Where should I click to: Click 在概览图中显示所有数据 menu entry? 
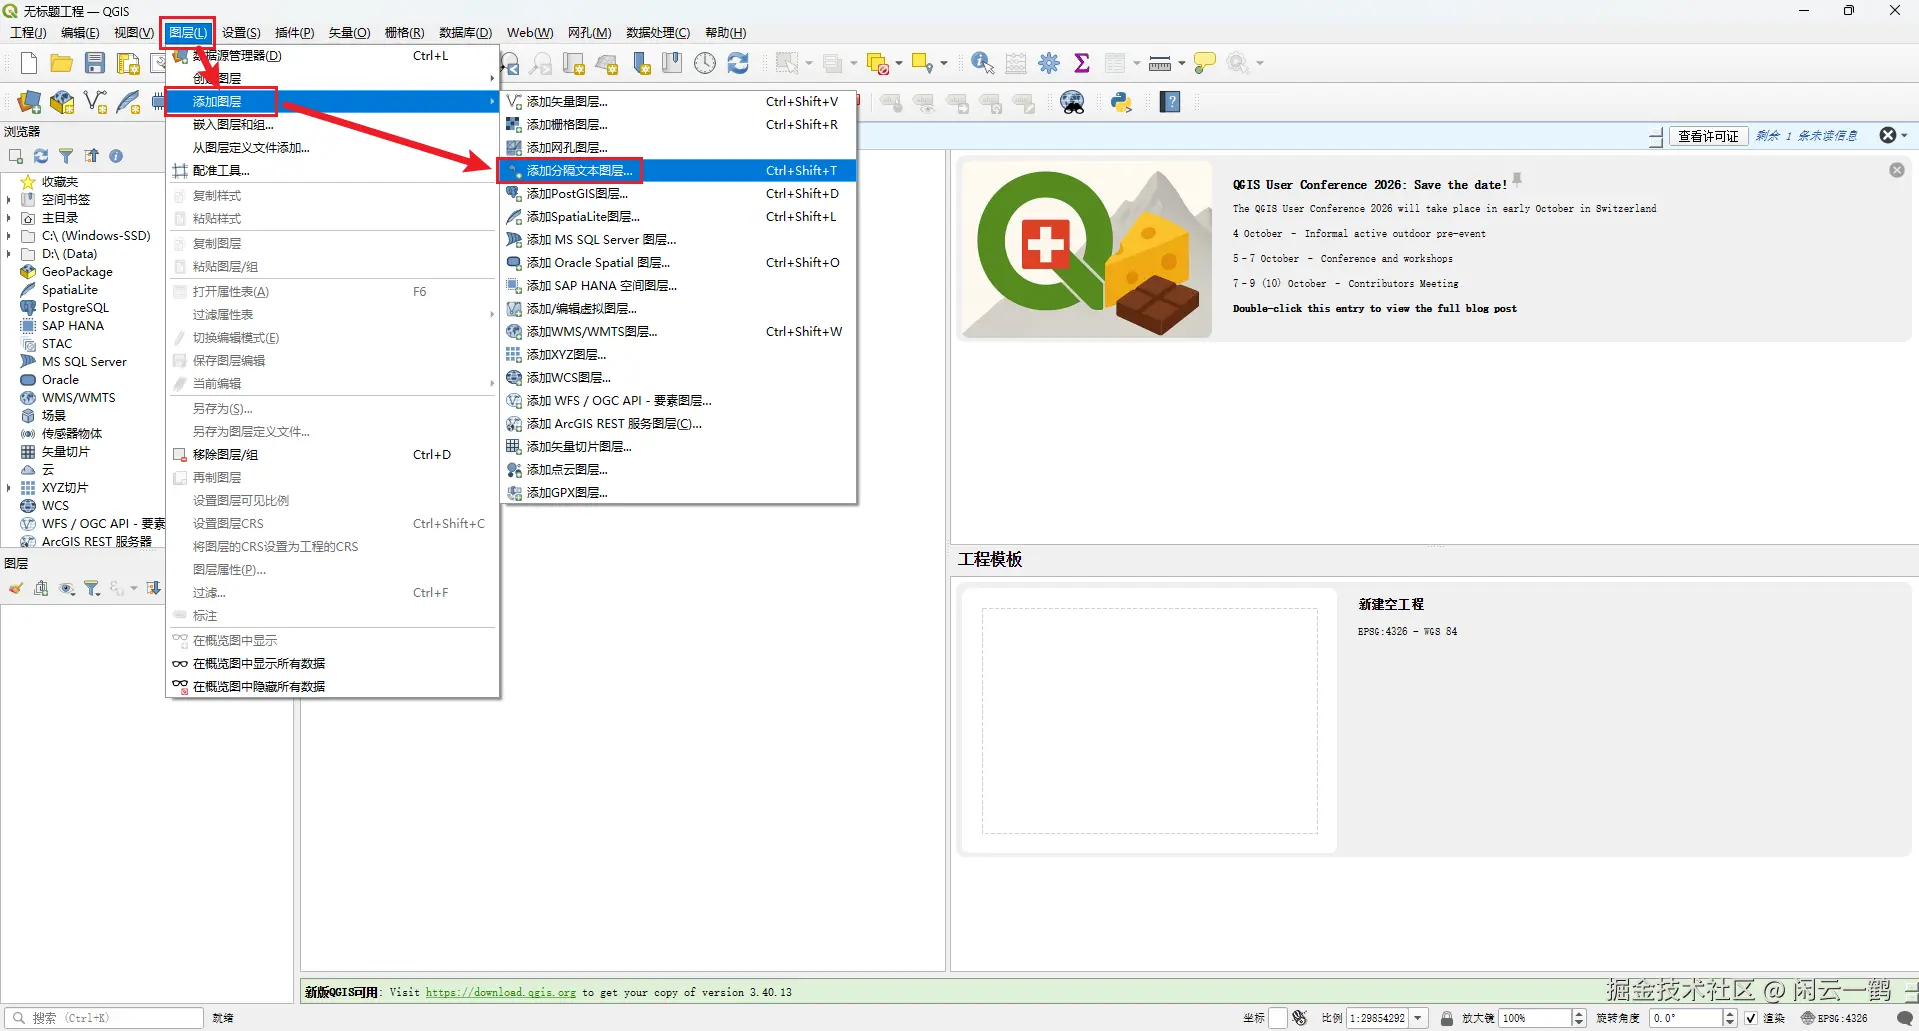pos(333,664)
